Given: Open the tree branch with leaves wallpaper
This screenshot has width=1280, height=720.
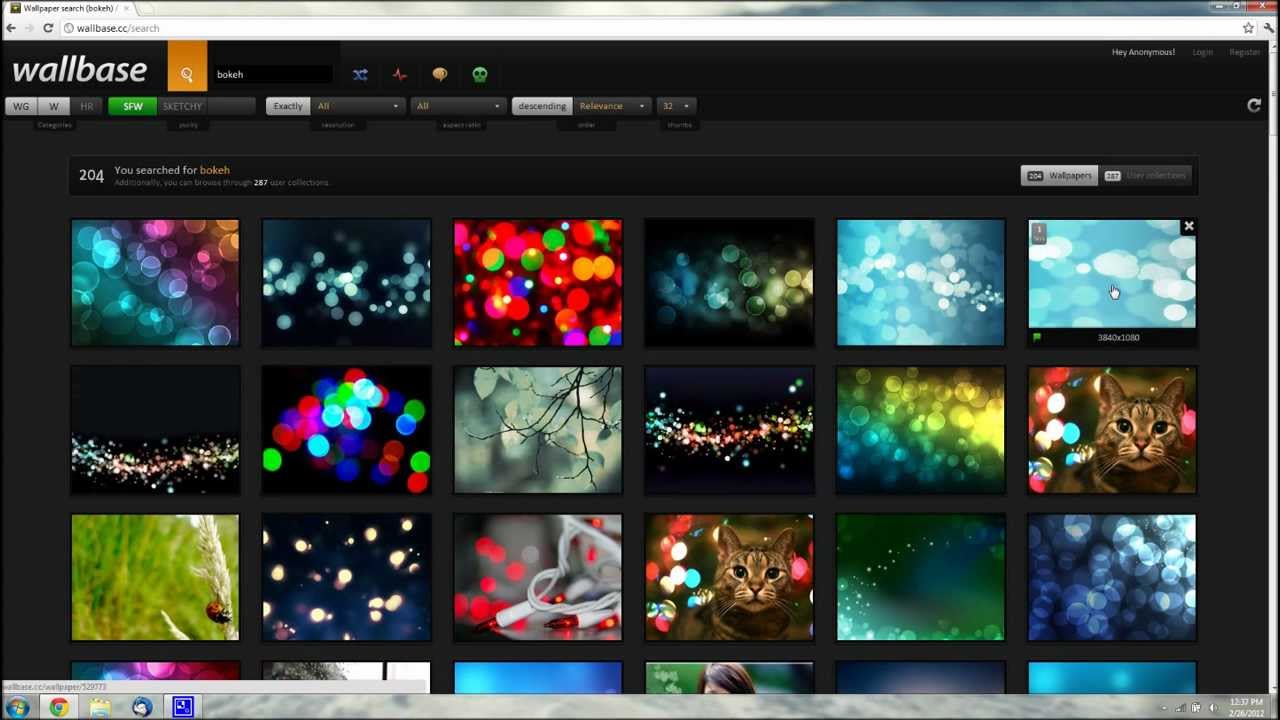Looking at the screenshot, I should [x=538, y=430].
